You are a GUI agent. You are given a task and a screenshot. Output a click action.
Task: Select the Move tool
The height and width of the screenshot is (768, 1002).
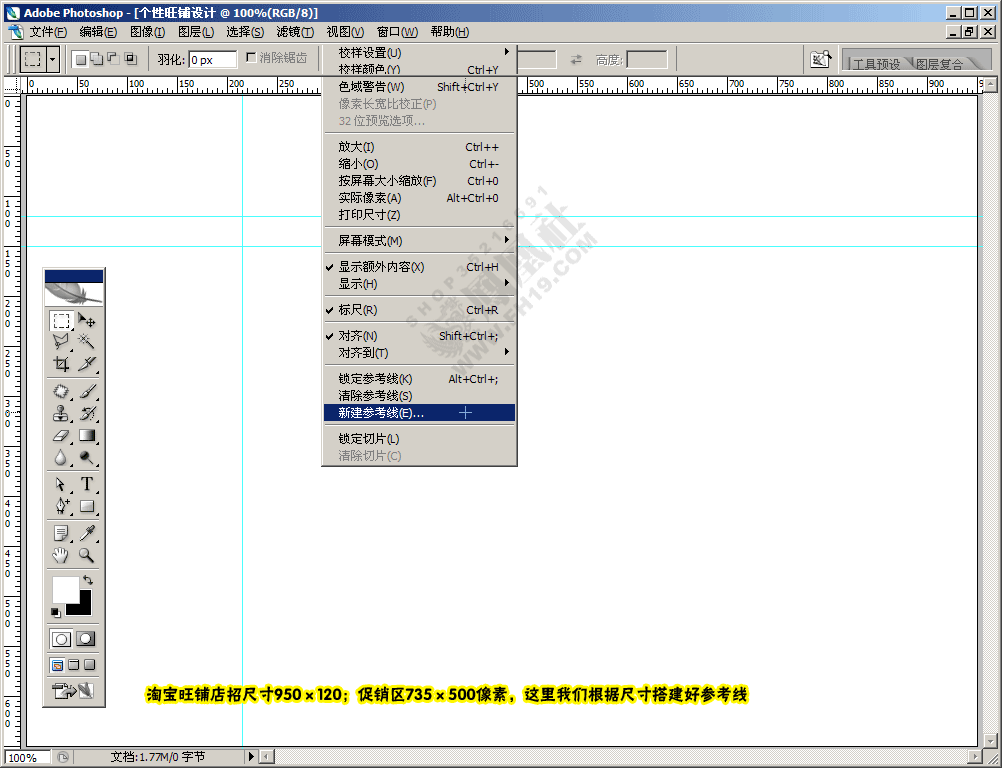click(x=87, y=320)
